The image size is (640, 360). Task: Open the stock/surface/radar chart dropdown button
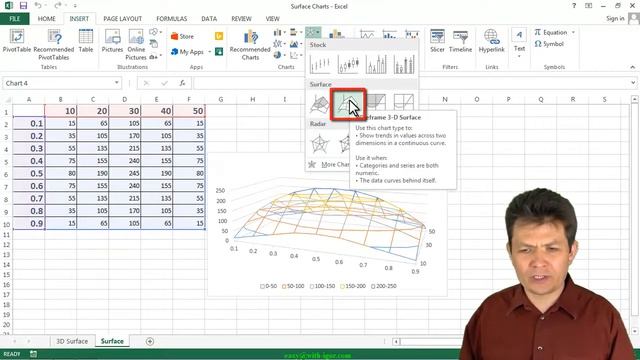(x=313, y=32)
